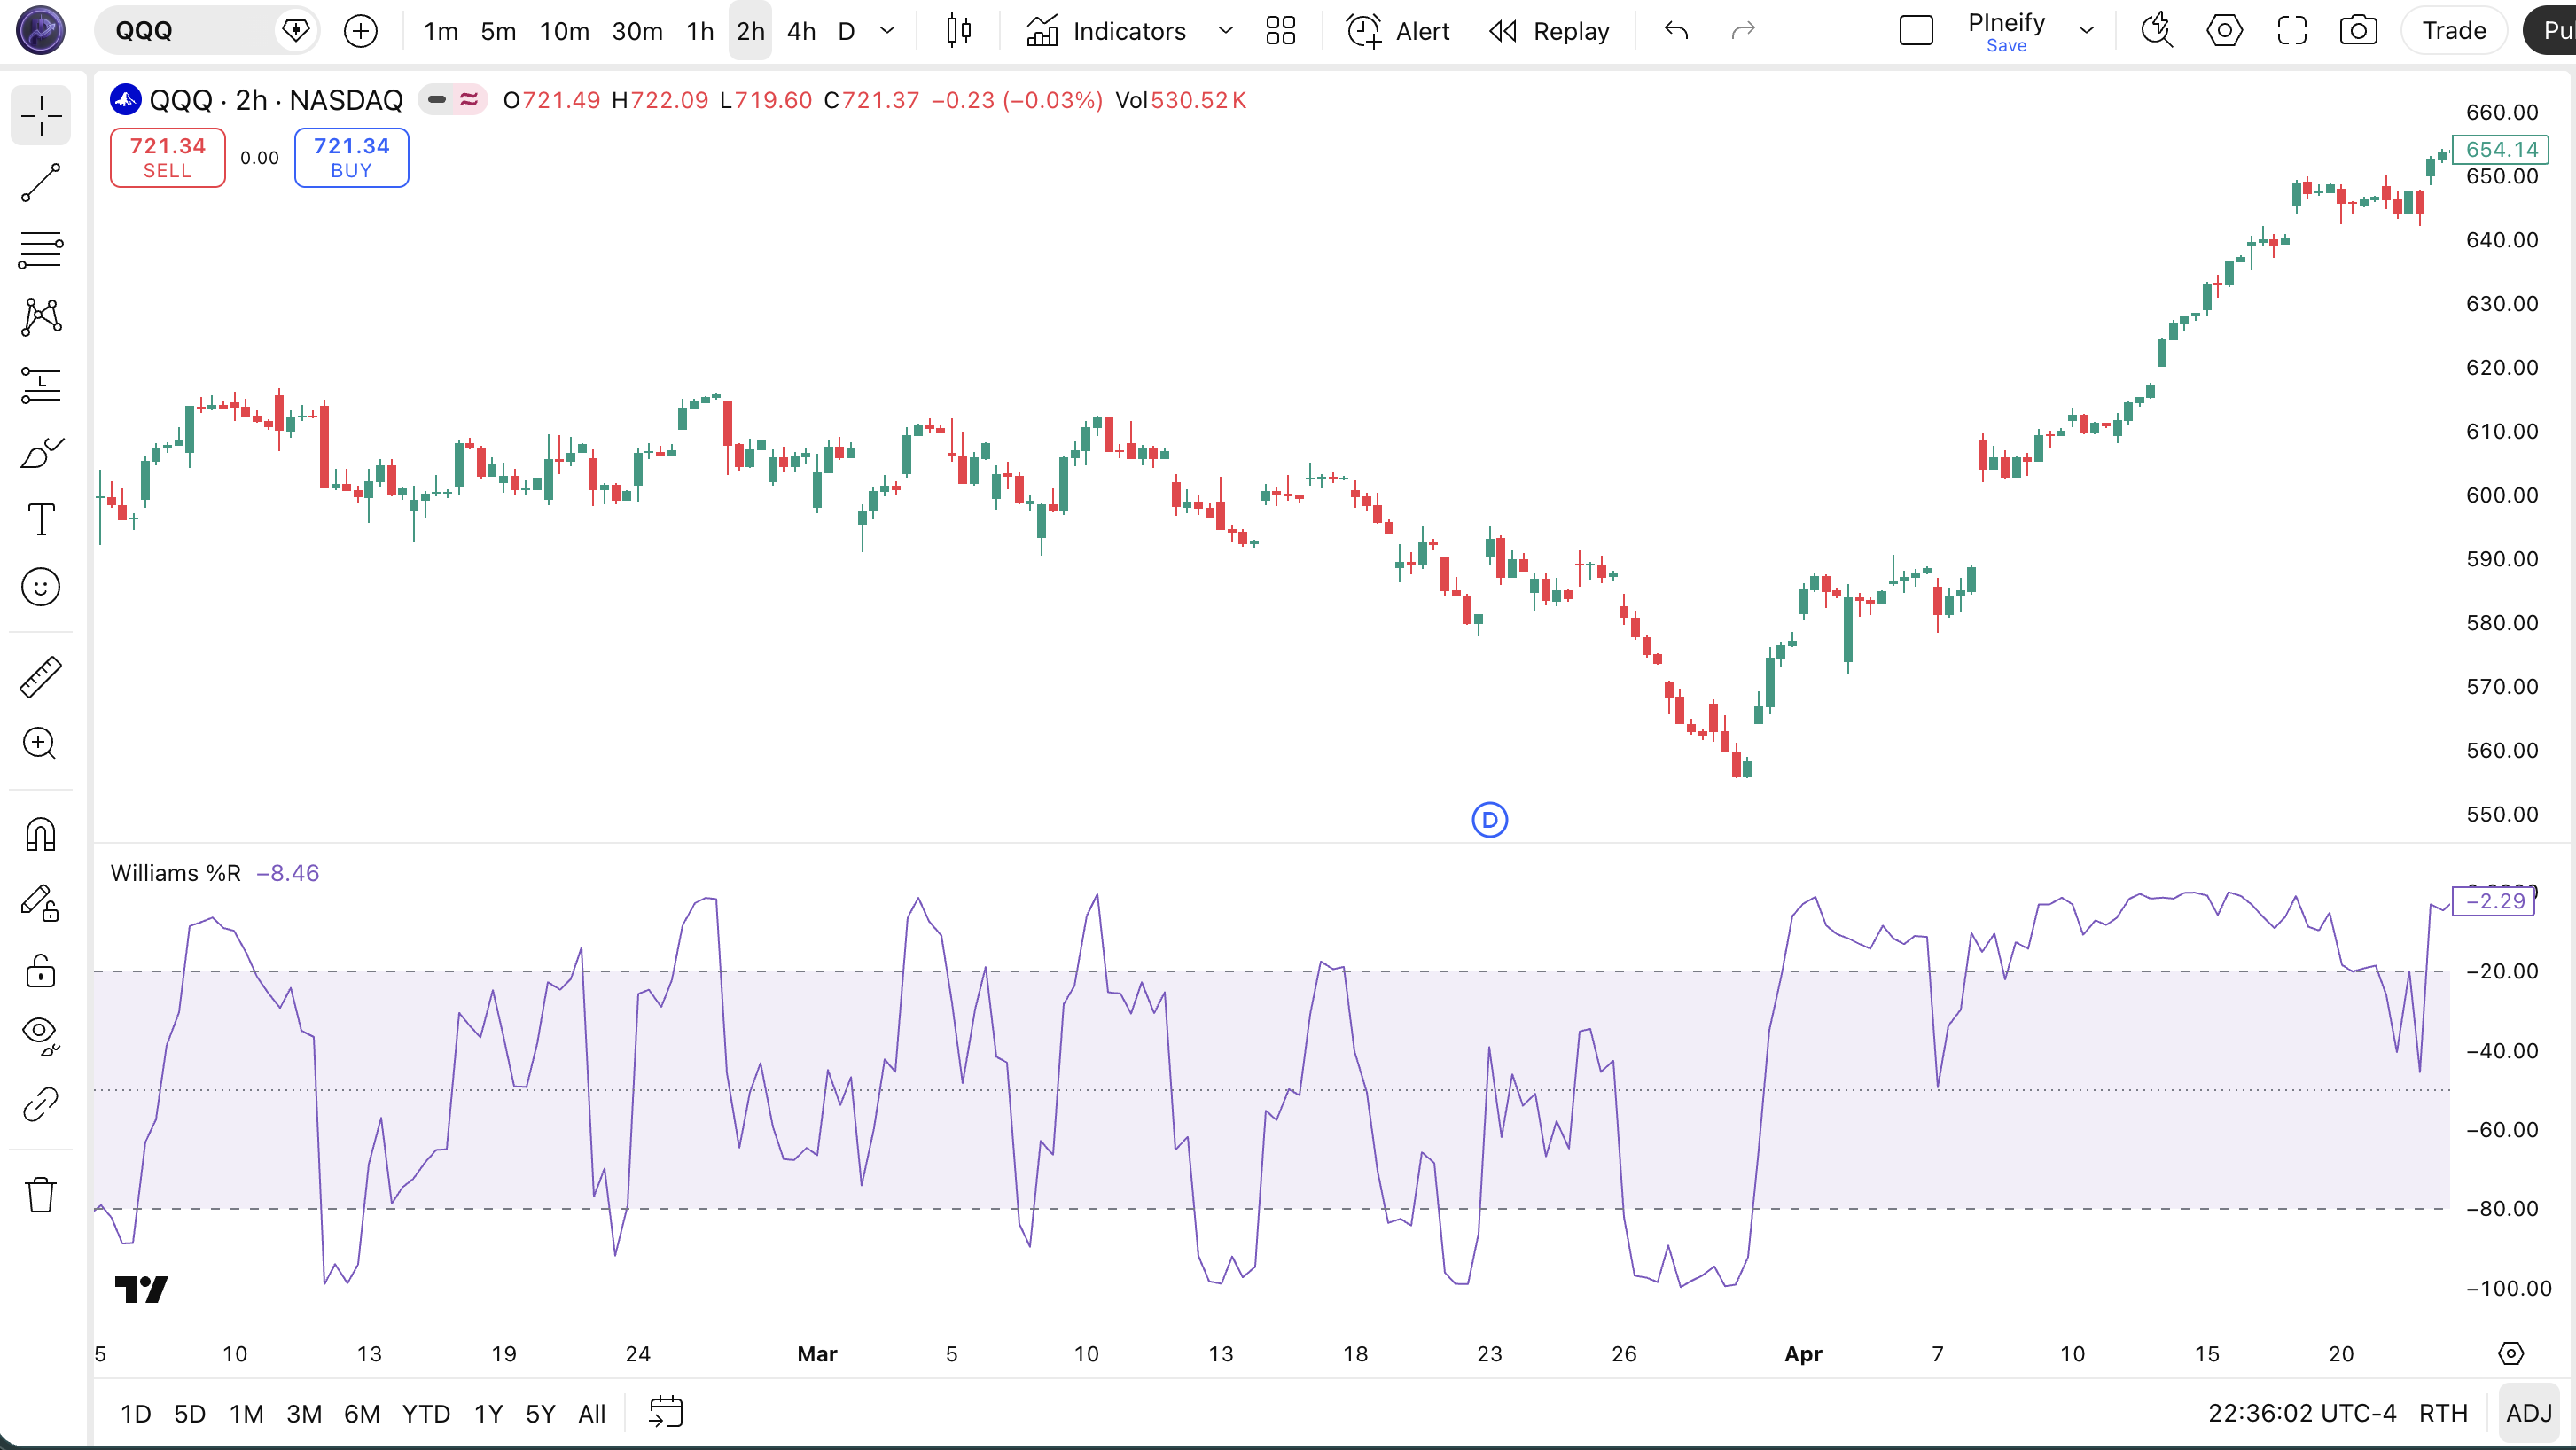The height and width of the screenshot is (1450, 2576).
Task: Toggle stay in drawing mode
Action: [41, 902]
